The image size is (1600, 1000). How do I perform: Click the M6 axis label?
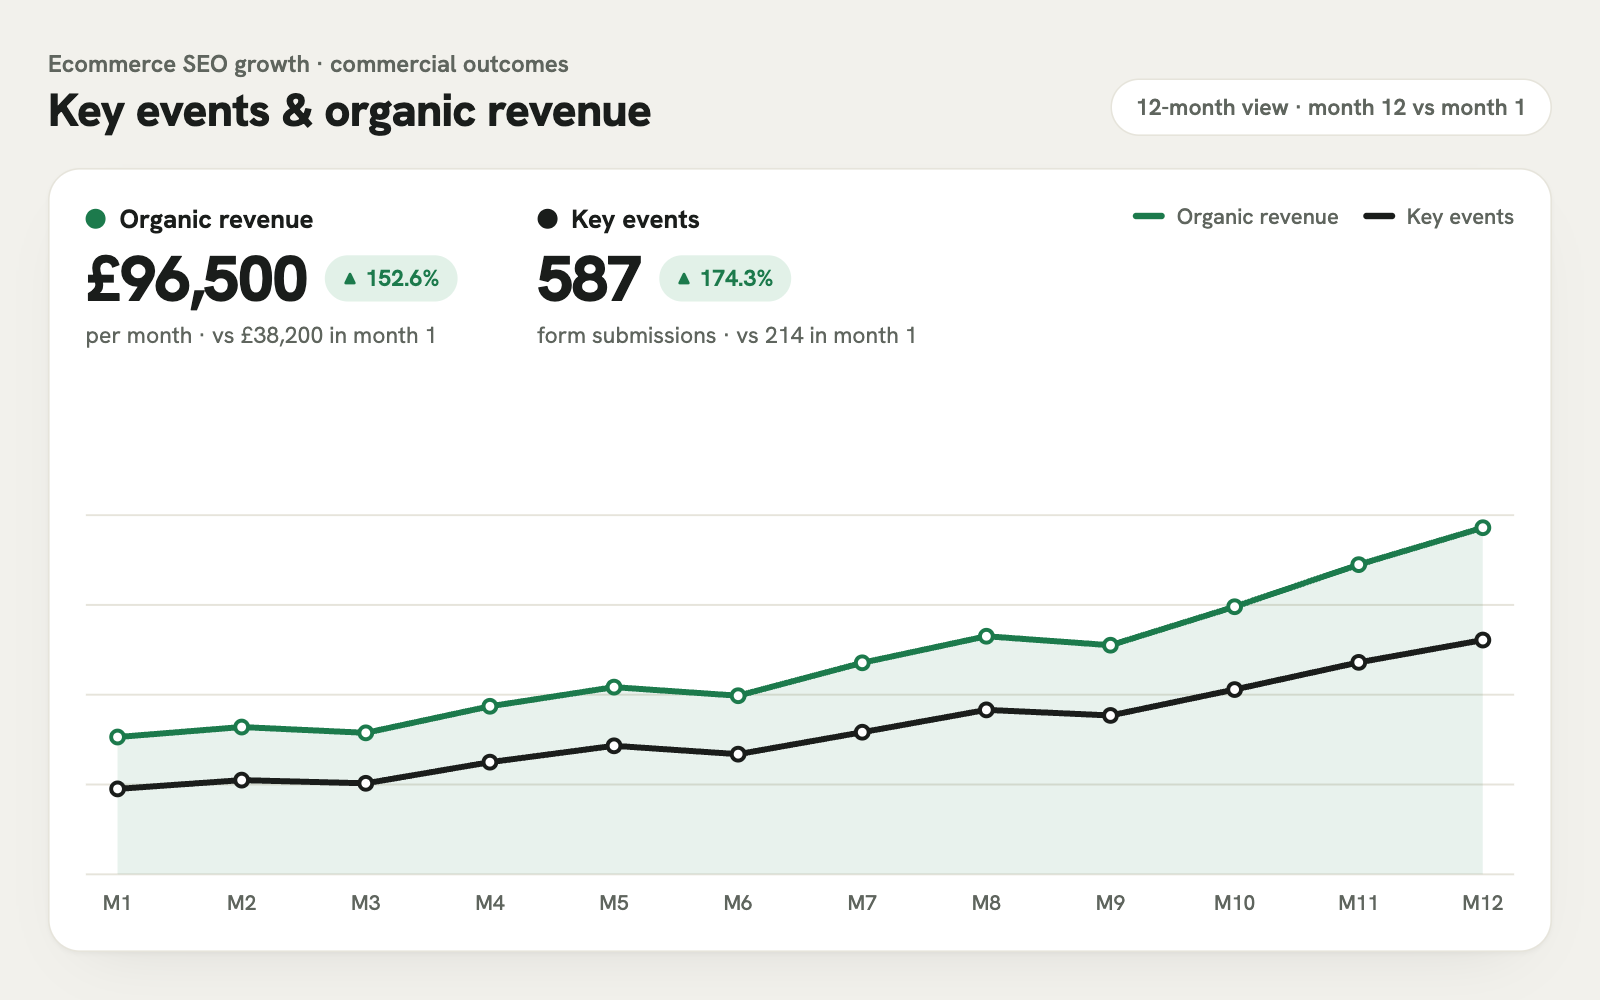pyautogui.click(x=738, y=903)
